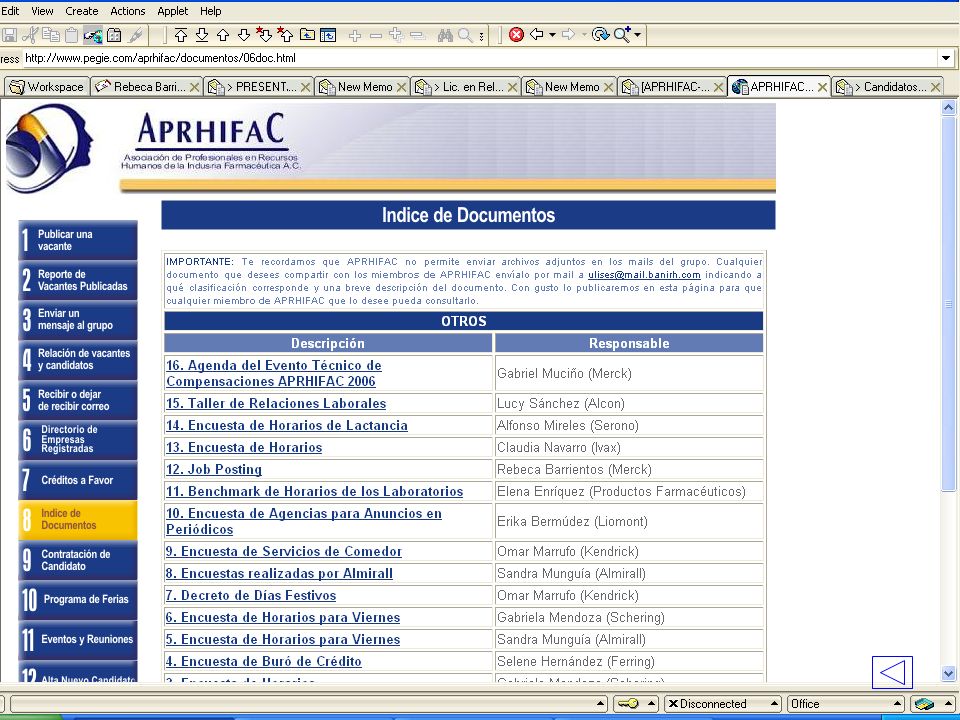Click the magnifying glass search toolbar icon
This screenshot has height=720, width=960.
pyautogui.click(x=465, y=36)
